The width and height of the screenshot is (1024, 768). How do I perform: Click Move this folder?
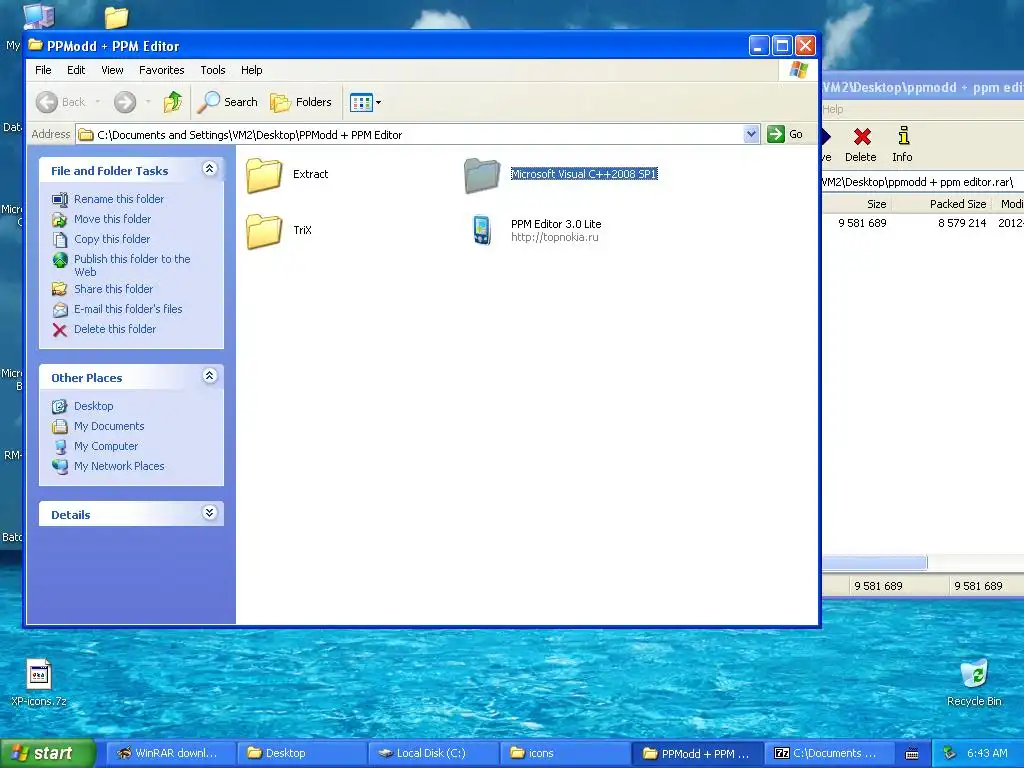coord(112,219)
